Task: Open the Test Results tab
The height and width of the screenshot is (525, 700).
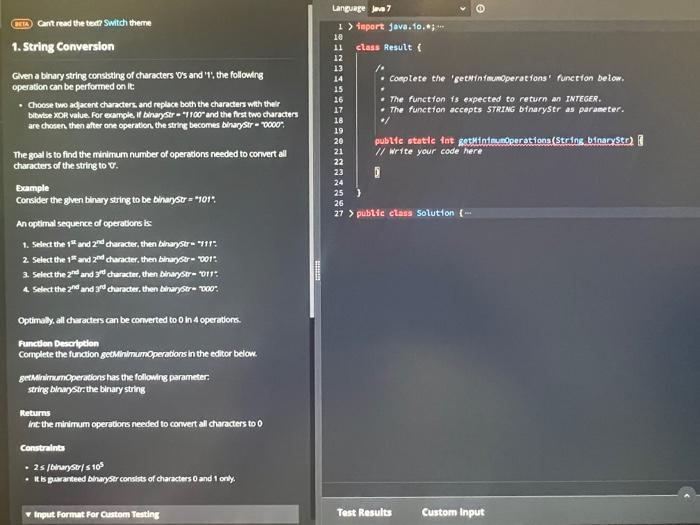Action: [364, 512]
